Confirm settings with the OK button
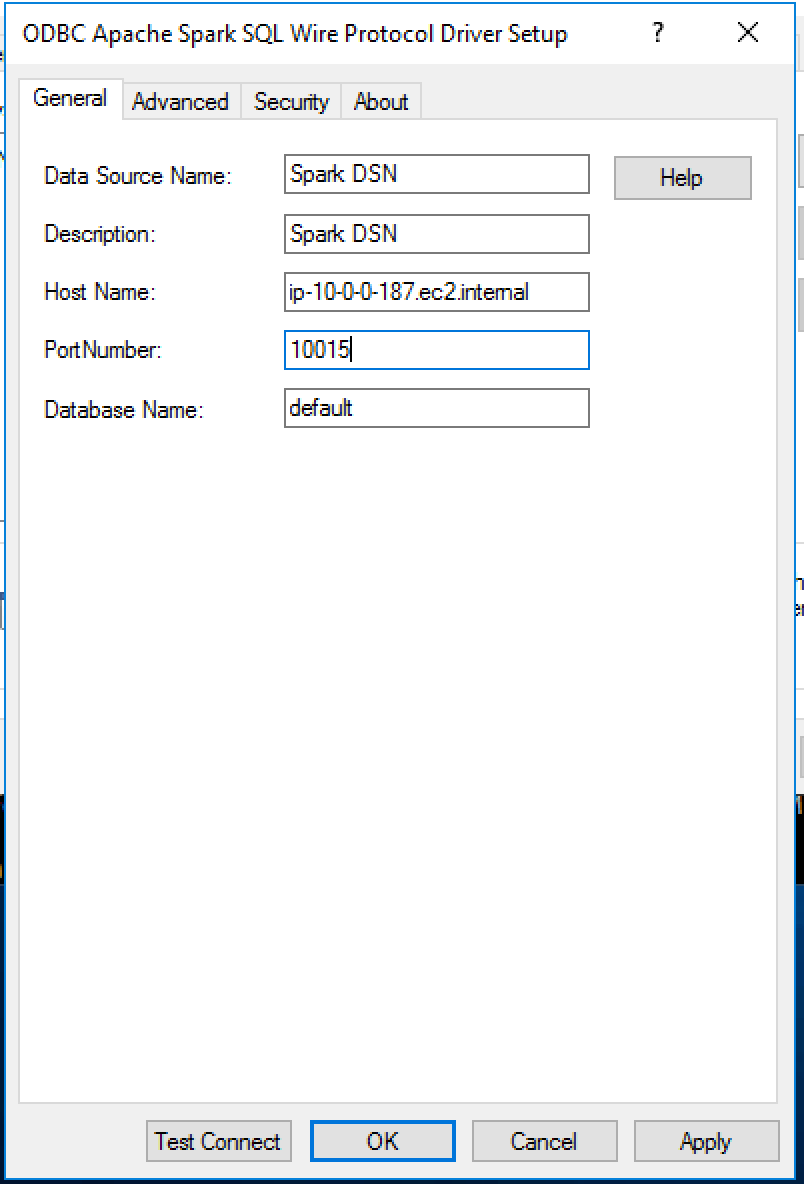The height and width of the screenshot is (1184, 804). click(383, 1141)
